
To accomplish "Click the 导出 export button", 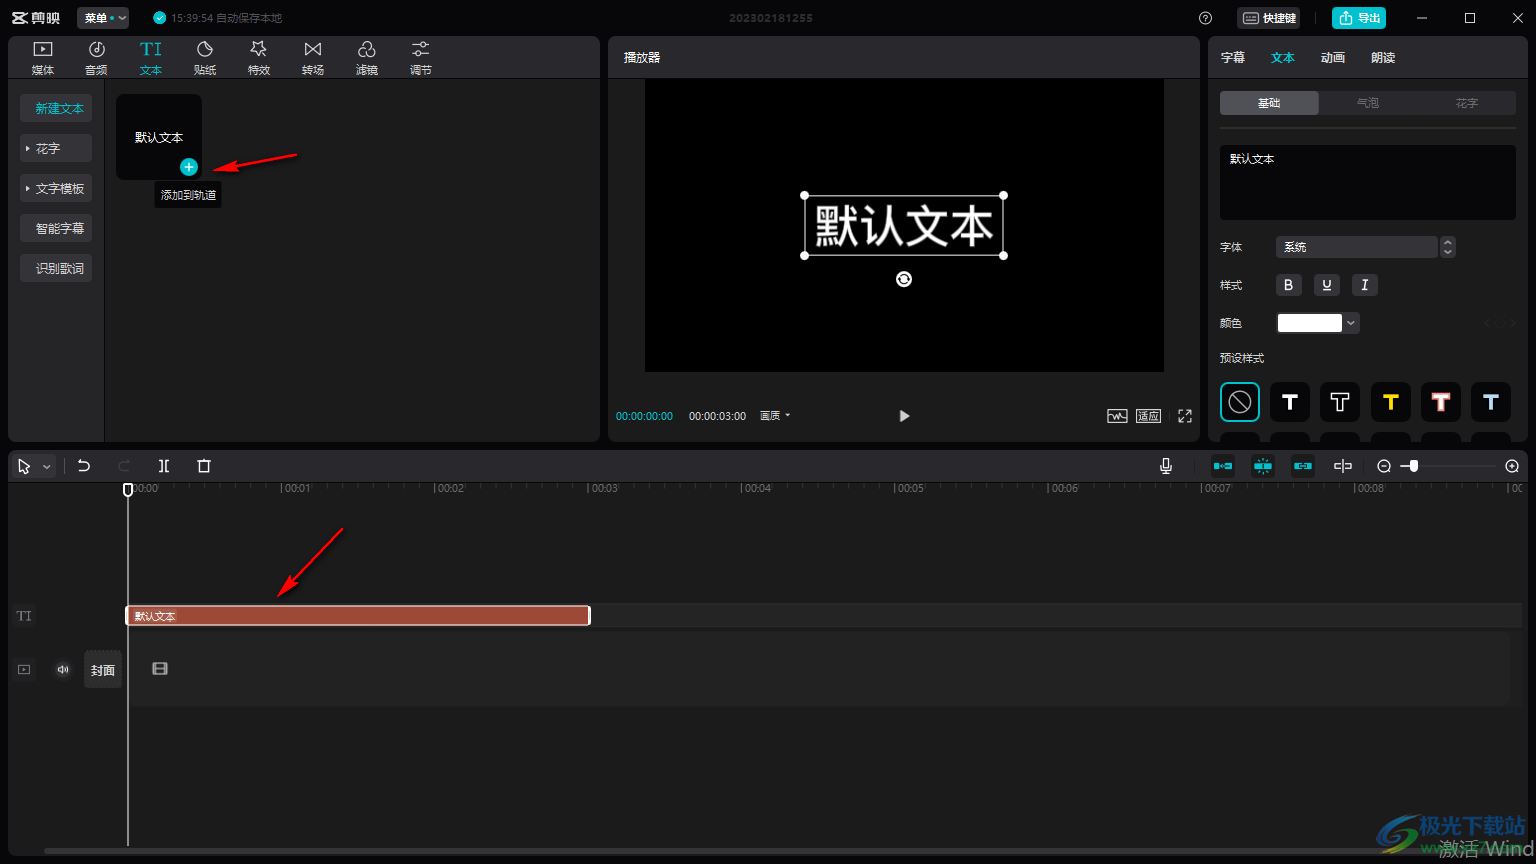I will [x=1359, y=18].
